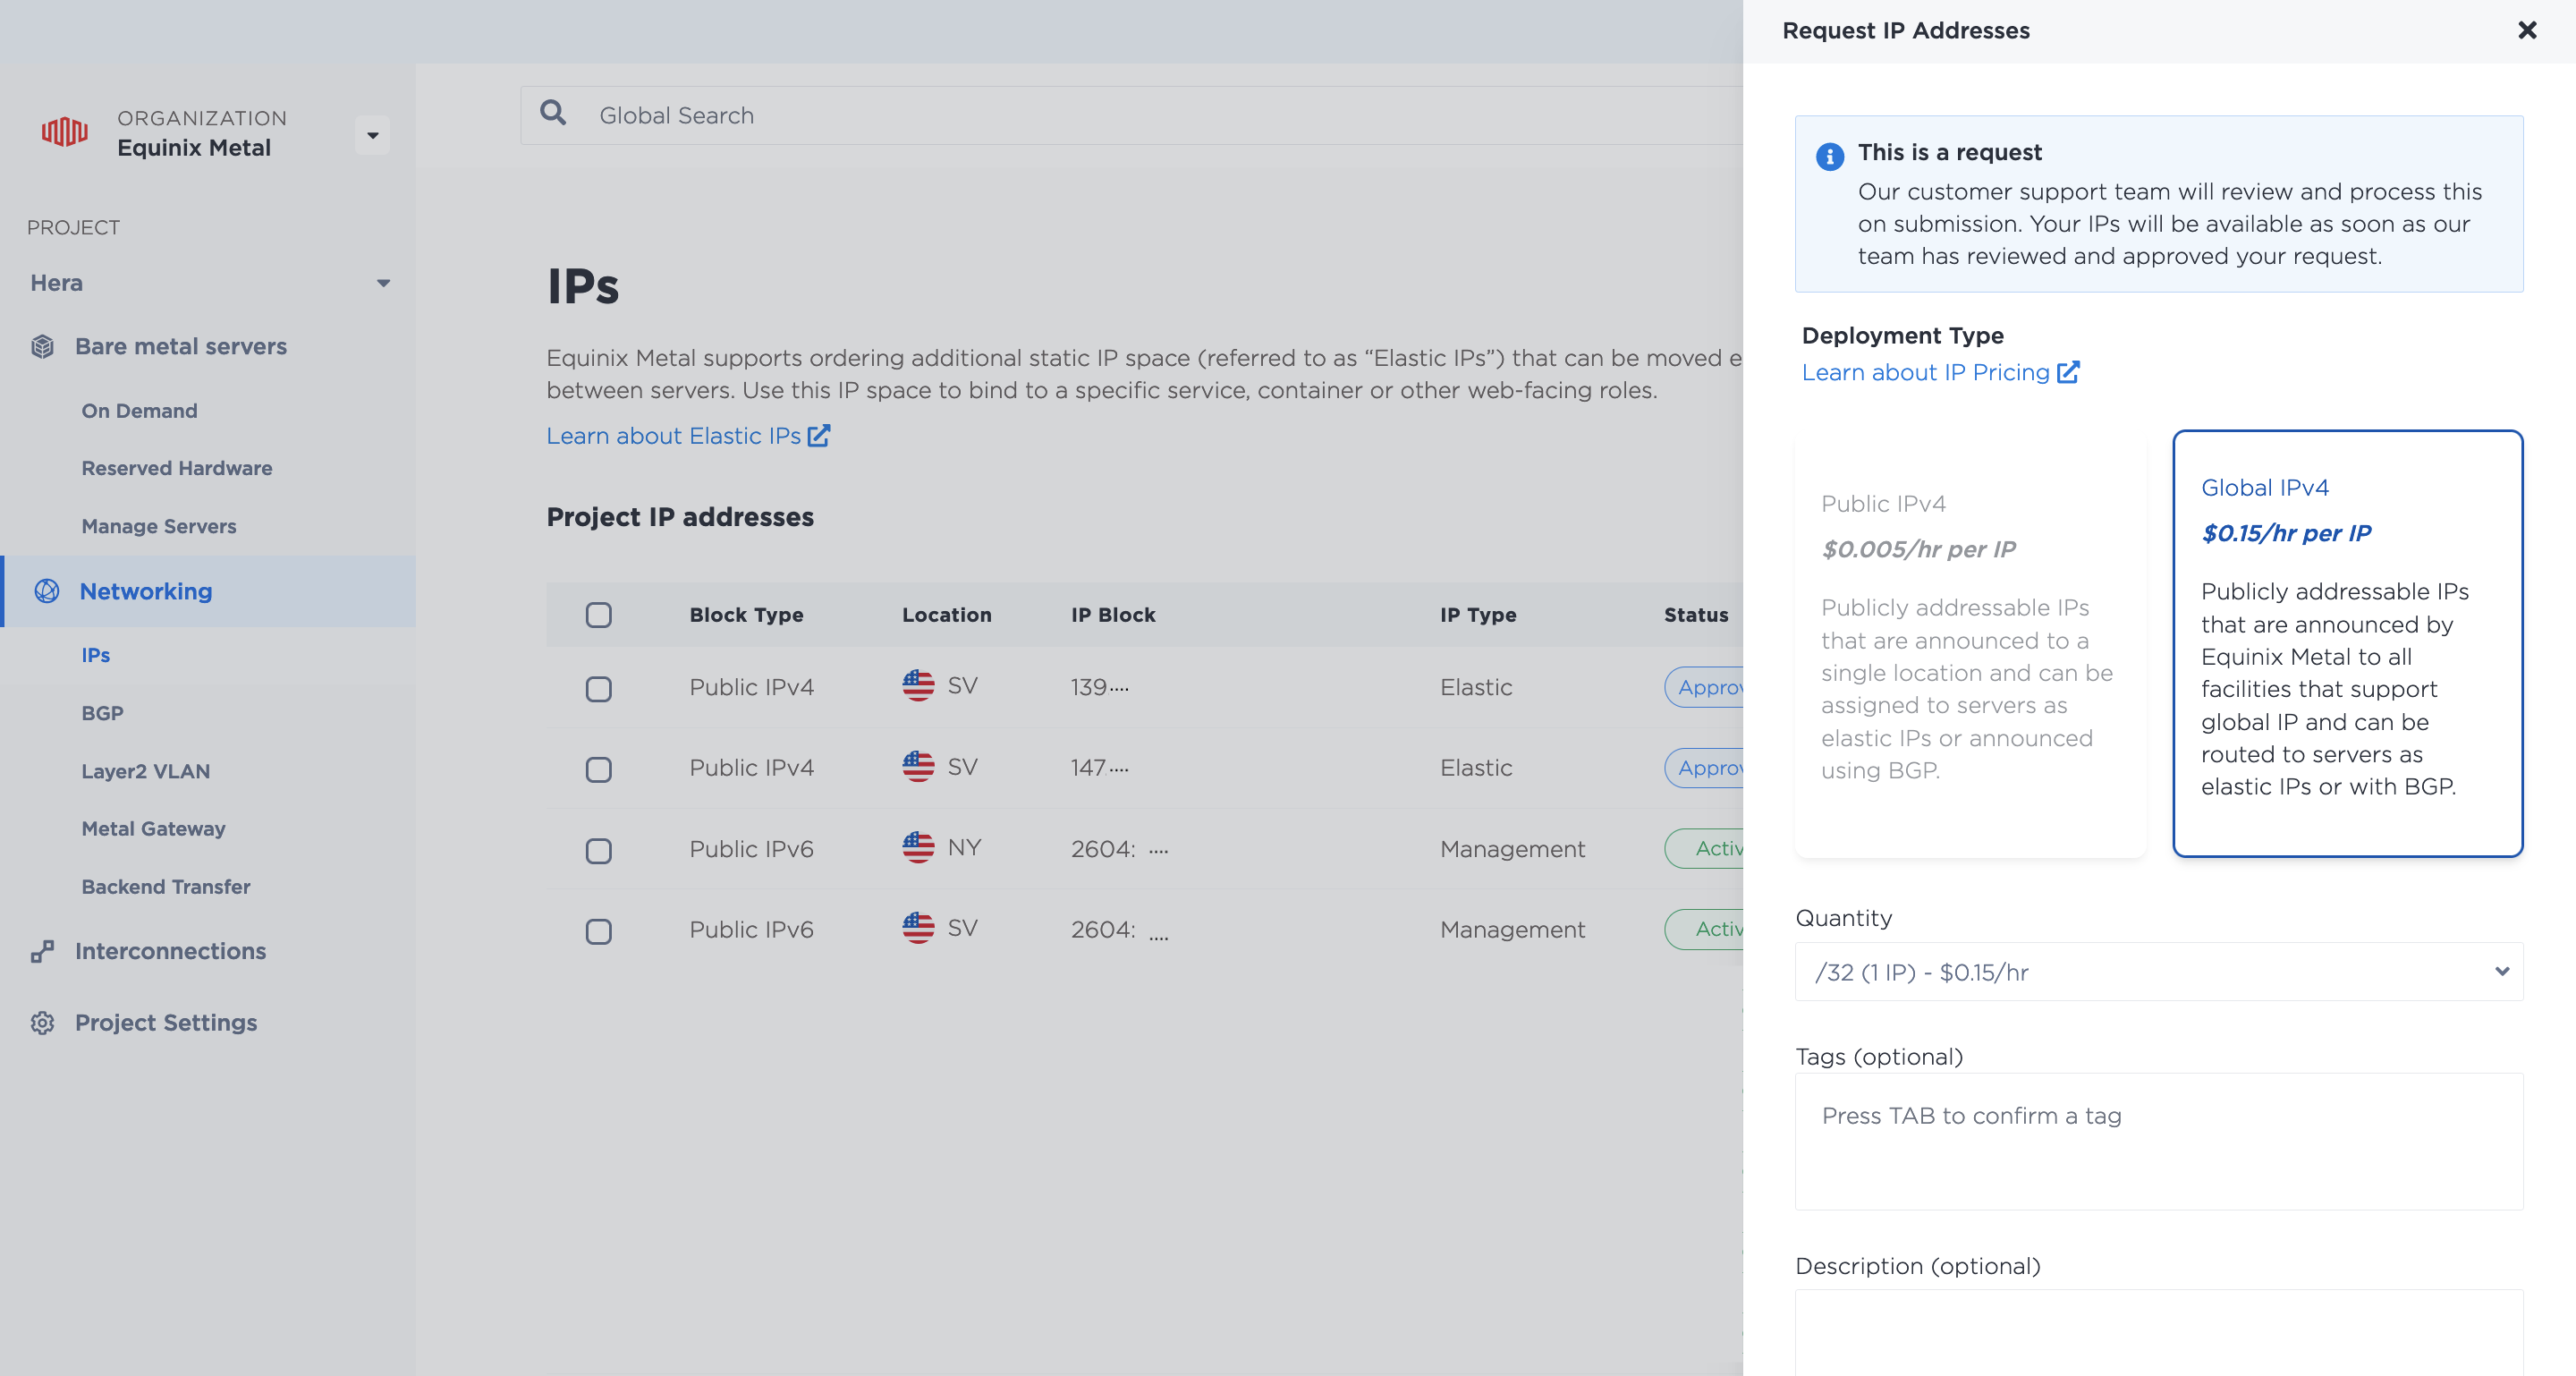Click the Block Type column header

click(746, 615)
